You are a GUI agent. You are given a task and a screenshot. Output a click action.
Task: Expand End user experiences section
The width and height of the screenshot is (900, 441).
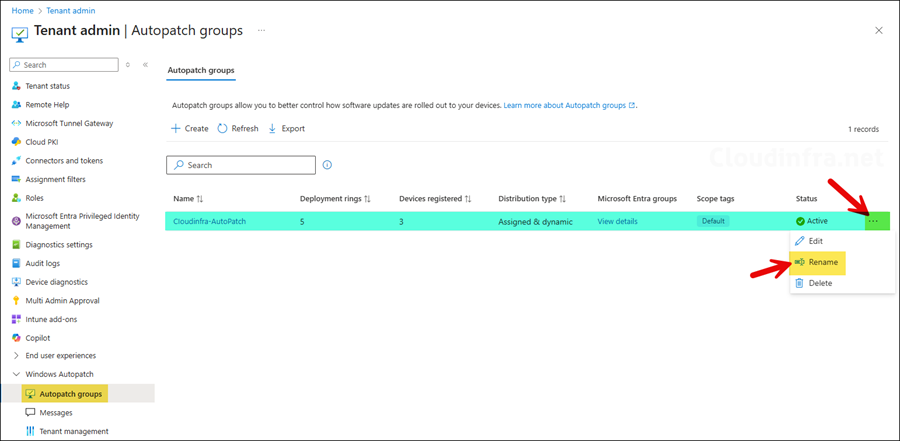(16, 356)
